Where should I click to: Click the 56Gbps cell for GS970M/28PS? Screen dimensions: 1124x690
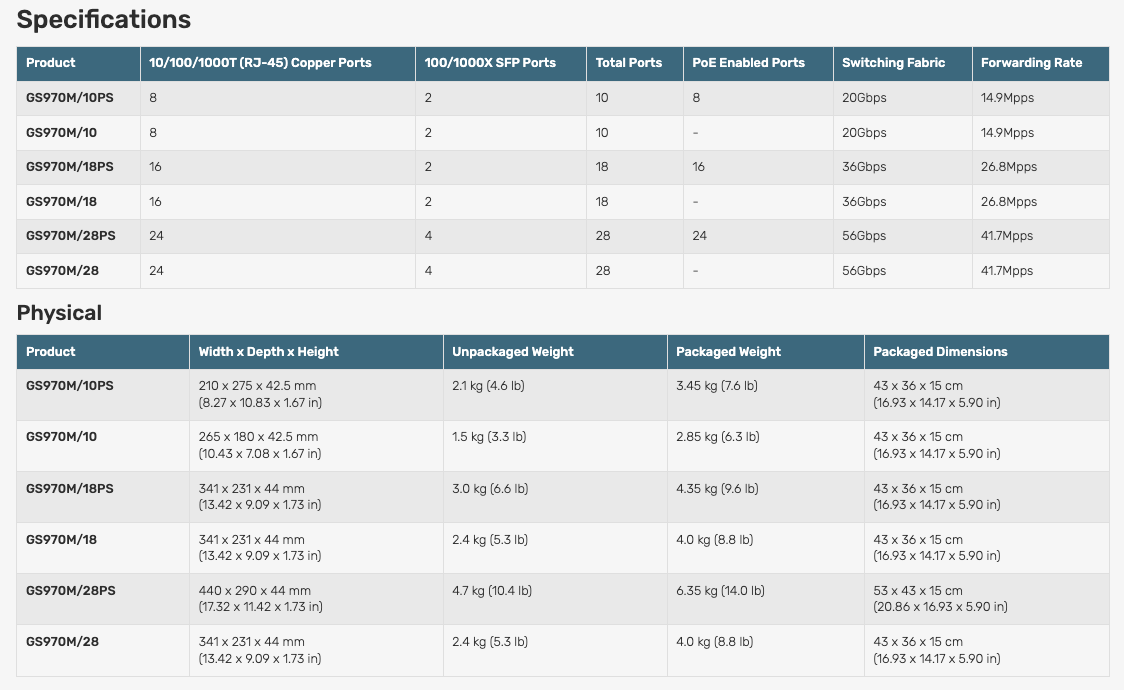click(x=864, y=236)
